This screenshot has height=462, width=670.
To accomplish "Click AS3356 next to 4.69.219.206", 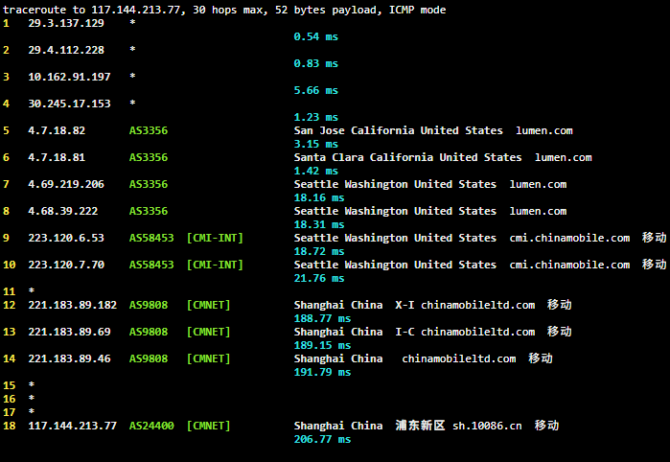I will 148,185.
